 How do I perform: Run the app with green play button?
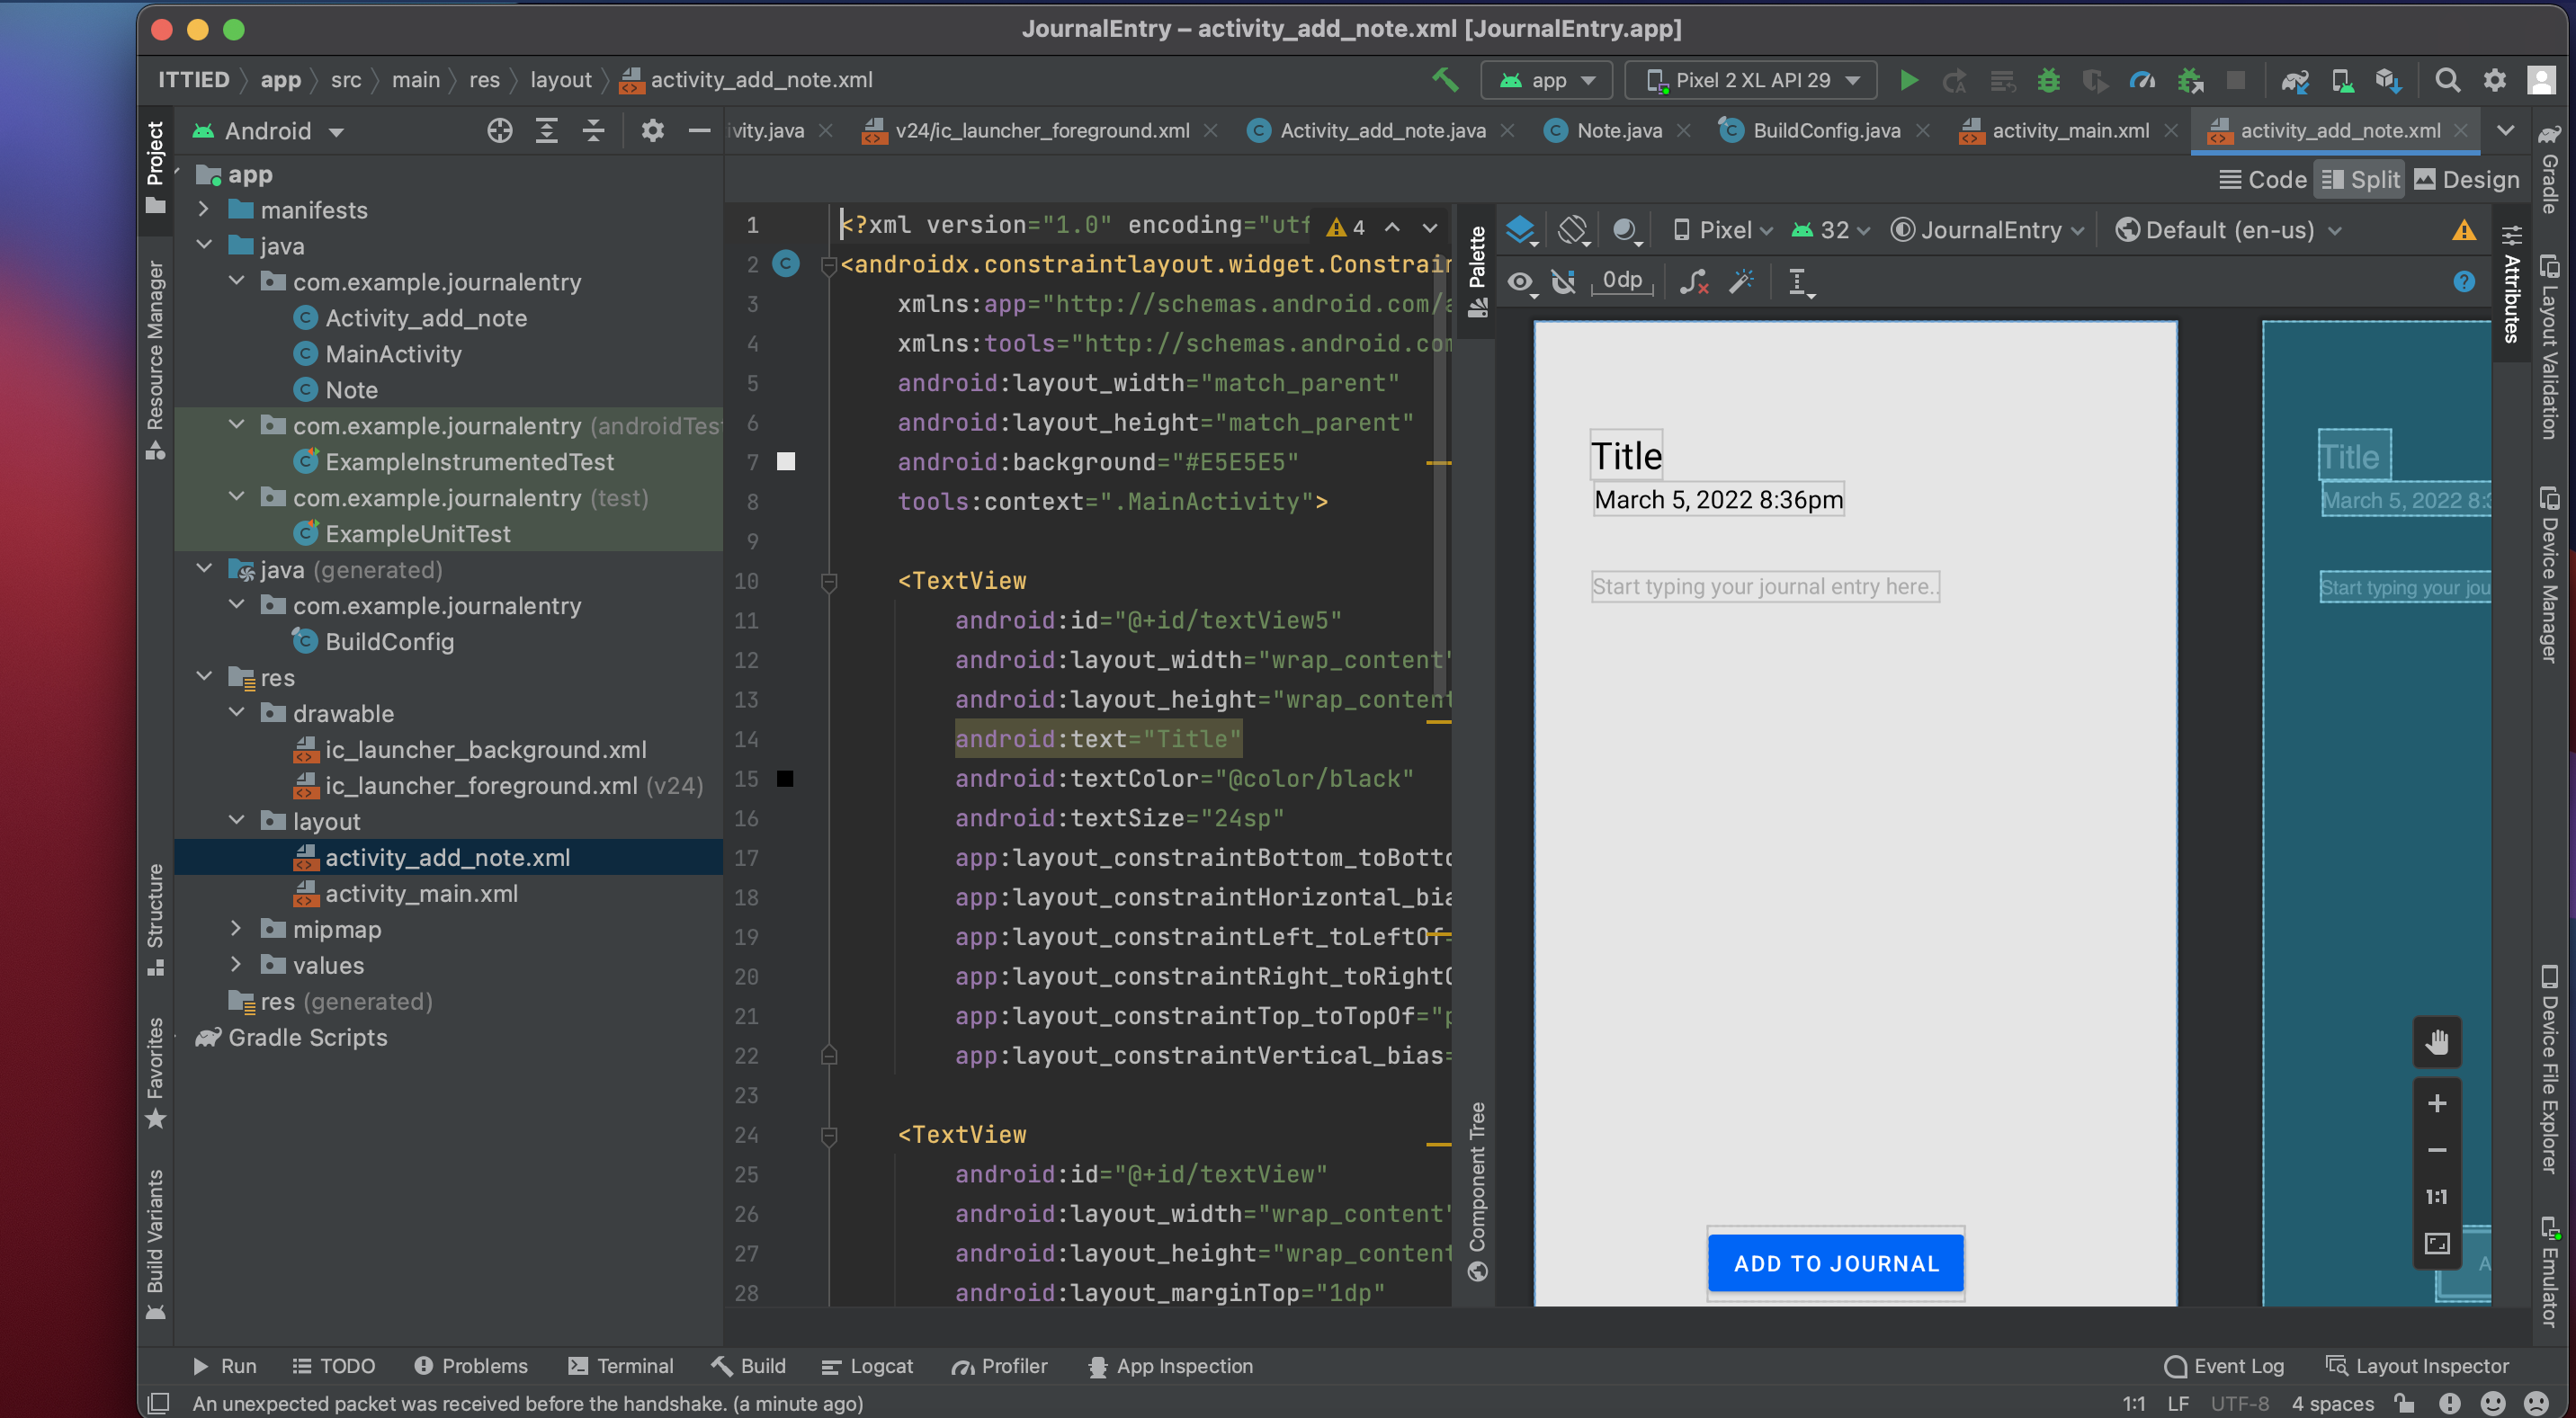tap(1908, 80)
